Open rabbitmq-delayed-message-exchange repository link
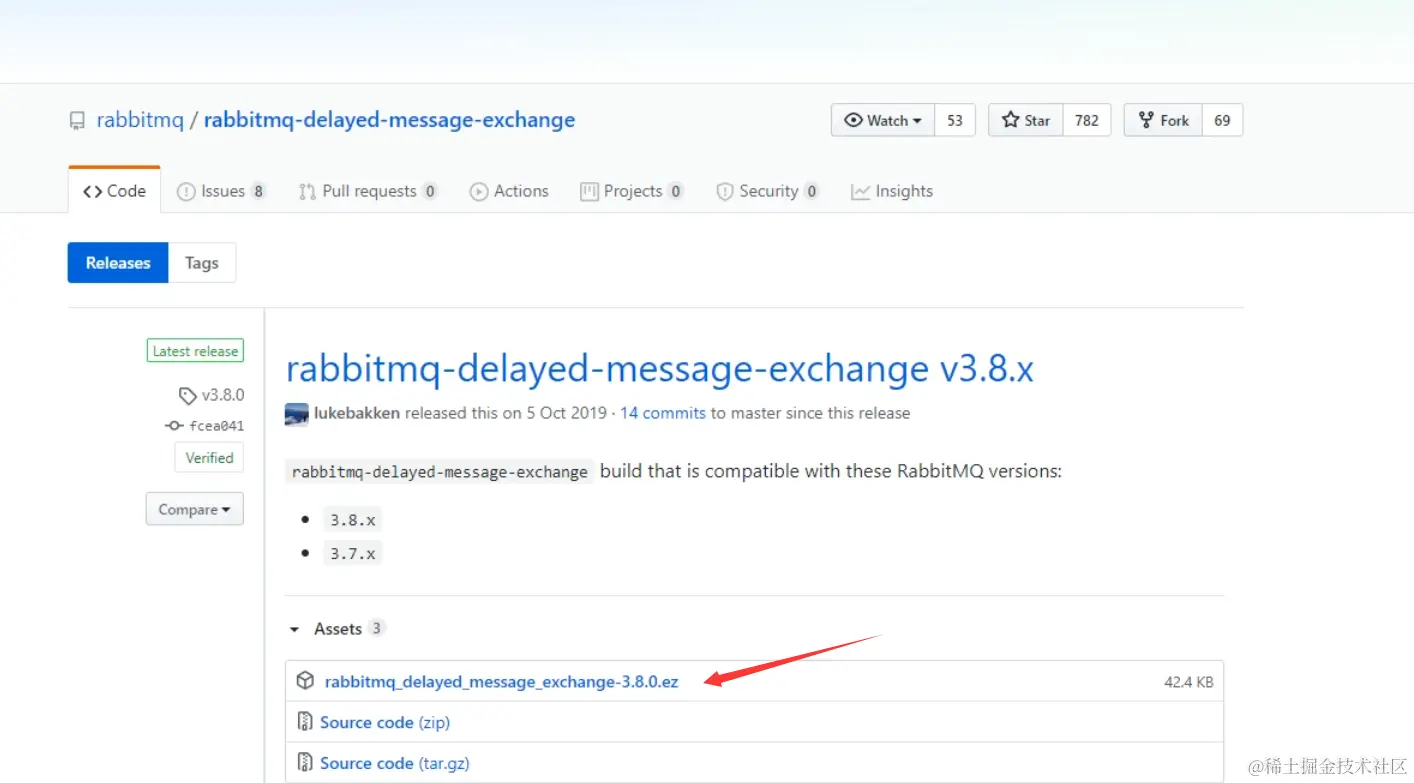 click(389, 120)
